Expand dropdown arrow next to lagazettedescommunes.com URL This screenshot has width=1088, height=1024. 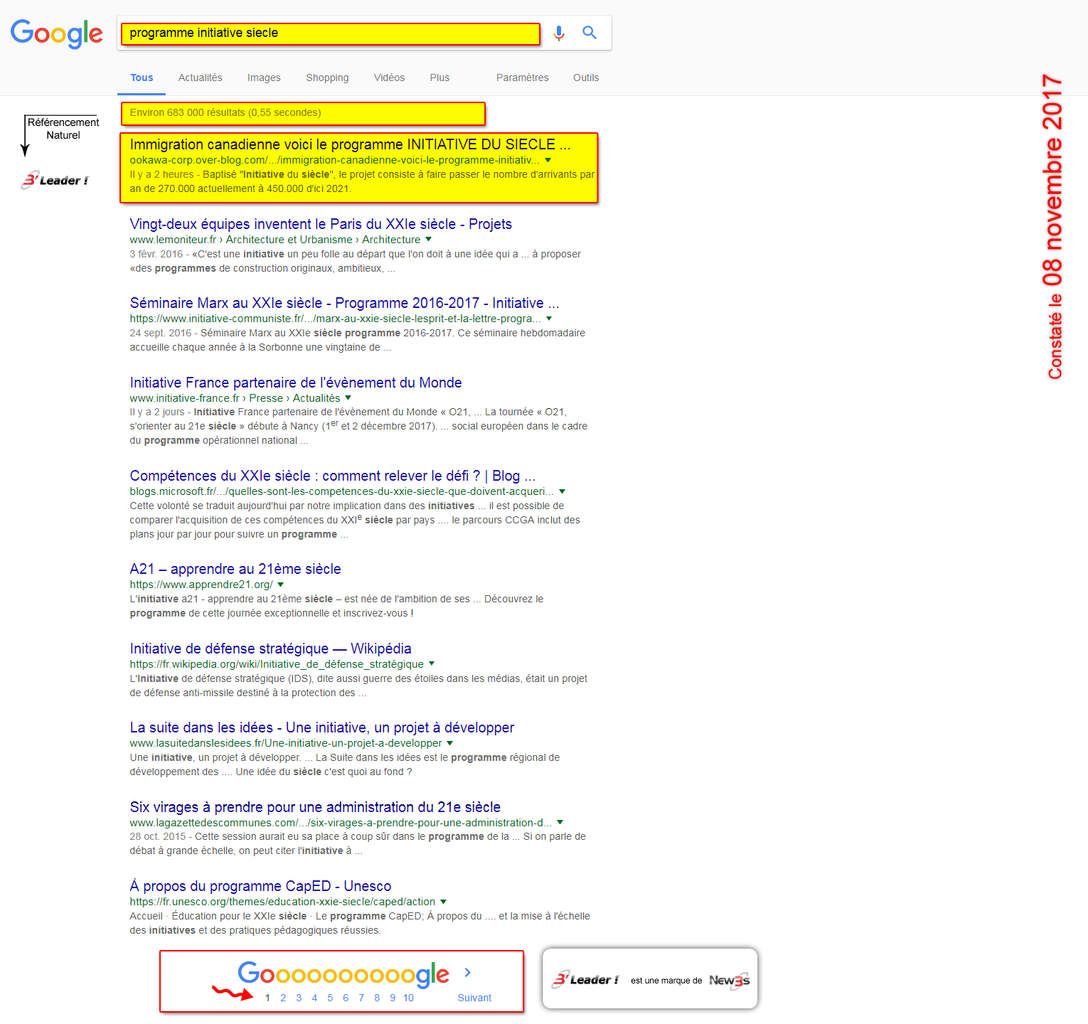560,822
